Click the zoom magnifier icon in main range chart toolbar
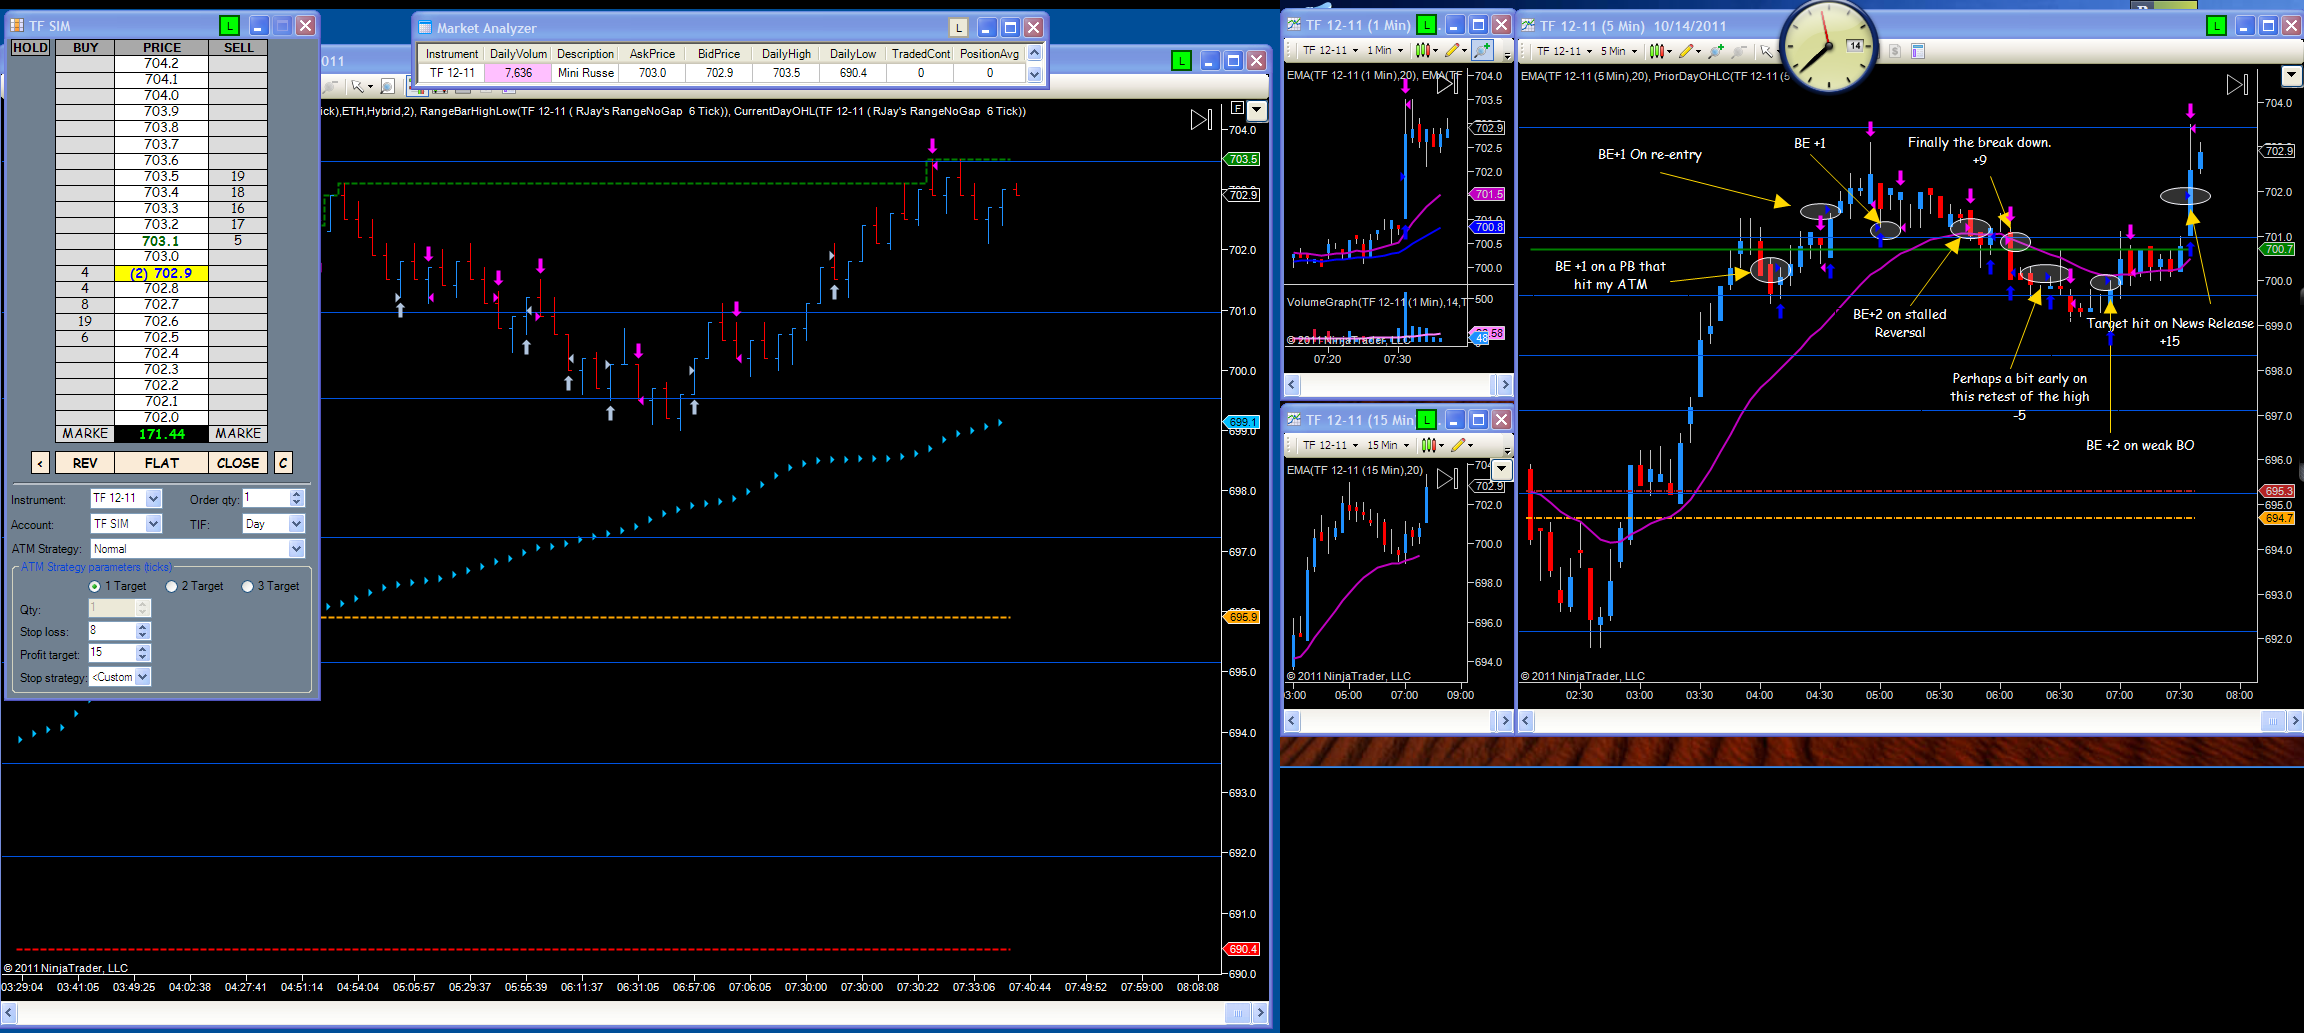Image resolution: width=2304 pixels, height=1033 pixels. click(388, 87)
